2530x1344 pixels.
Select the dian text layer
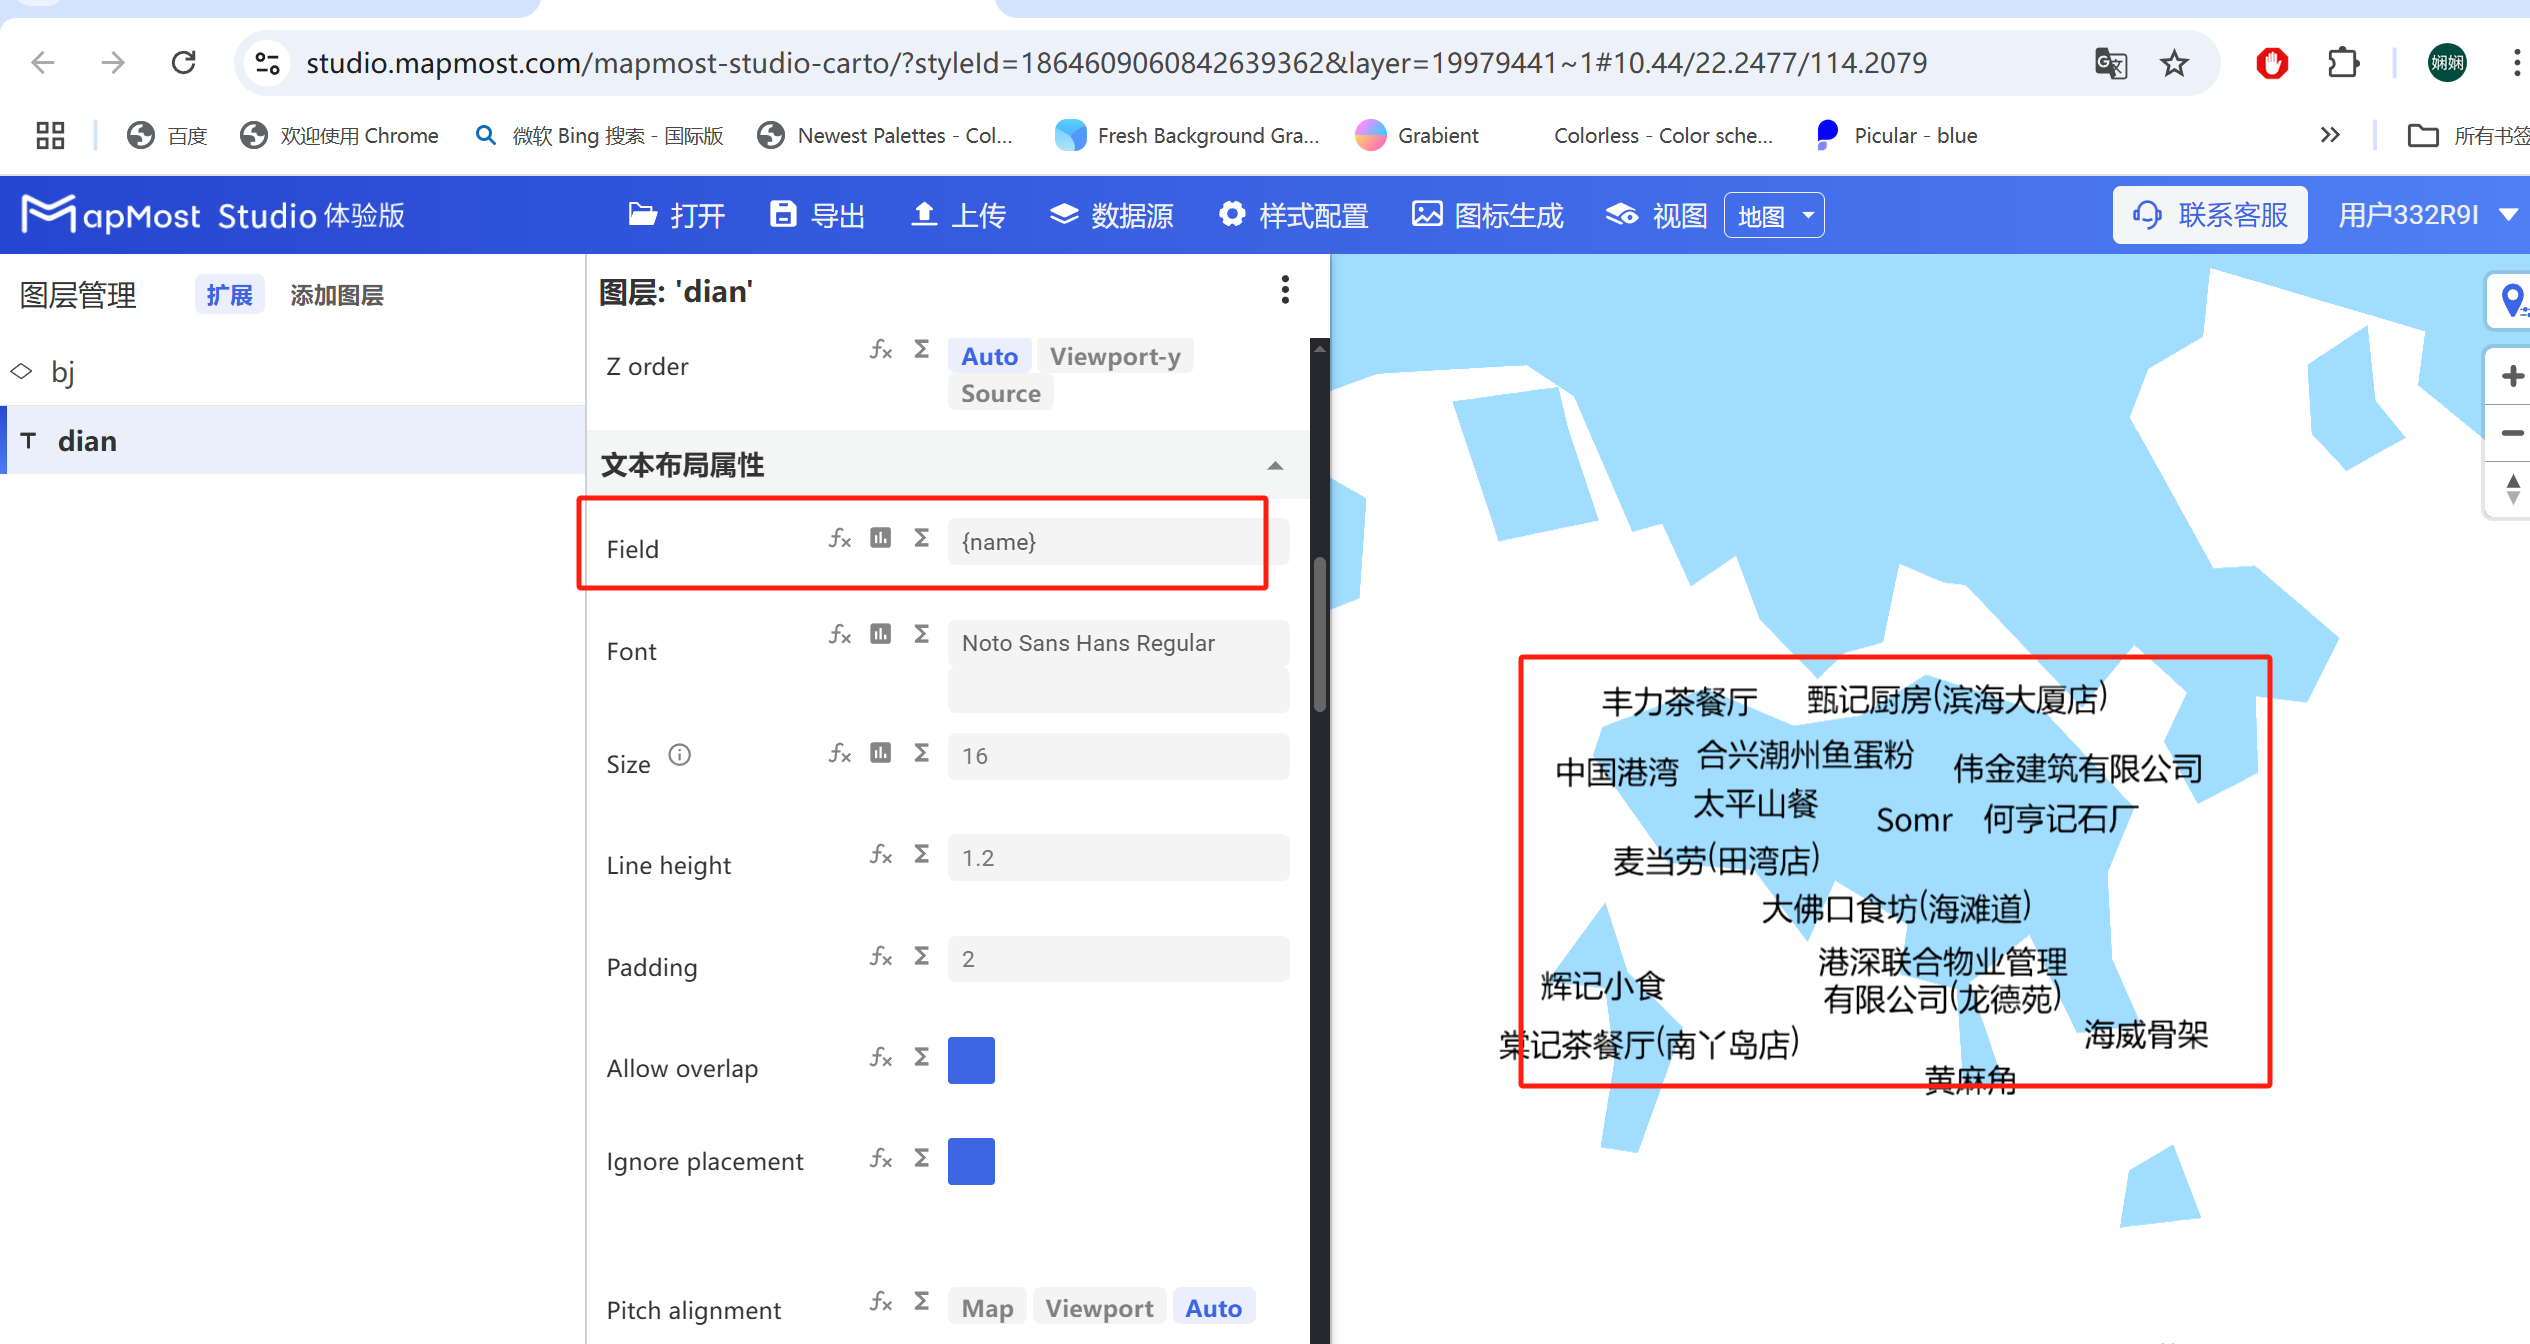pos(87,440)
